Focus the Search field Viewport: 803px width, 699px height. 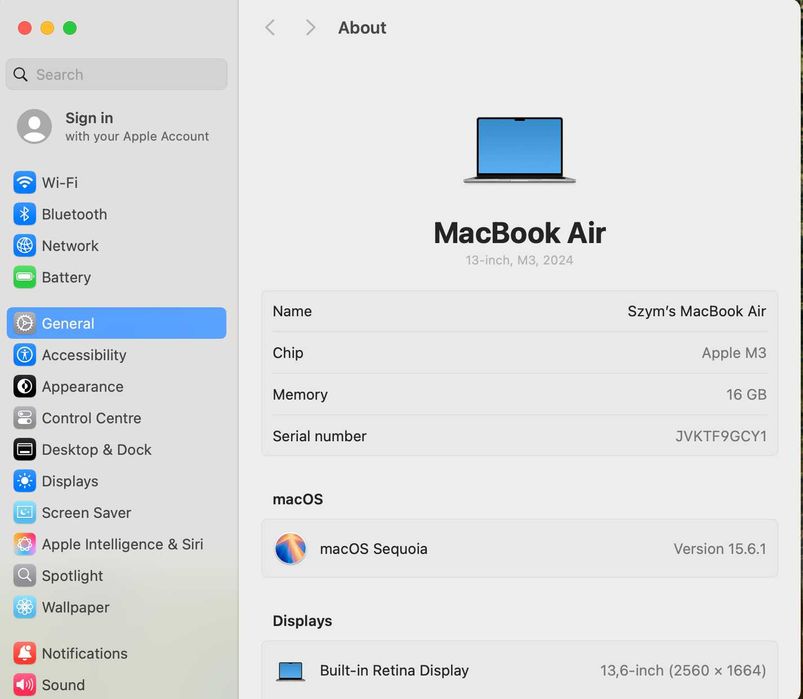click(x=116, y=74)
